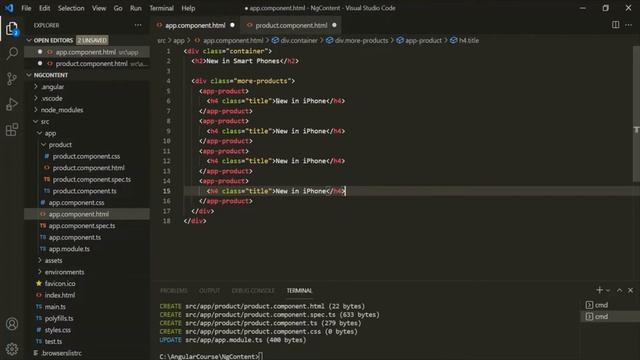
Task: Open the Extensions view icon
Action: [12, 130]
